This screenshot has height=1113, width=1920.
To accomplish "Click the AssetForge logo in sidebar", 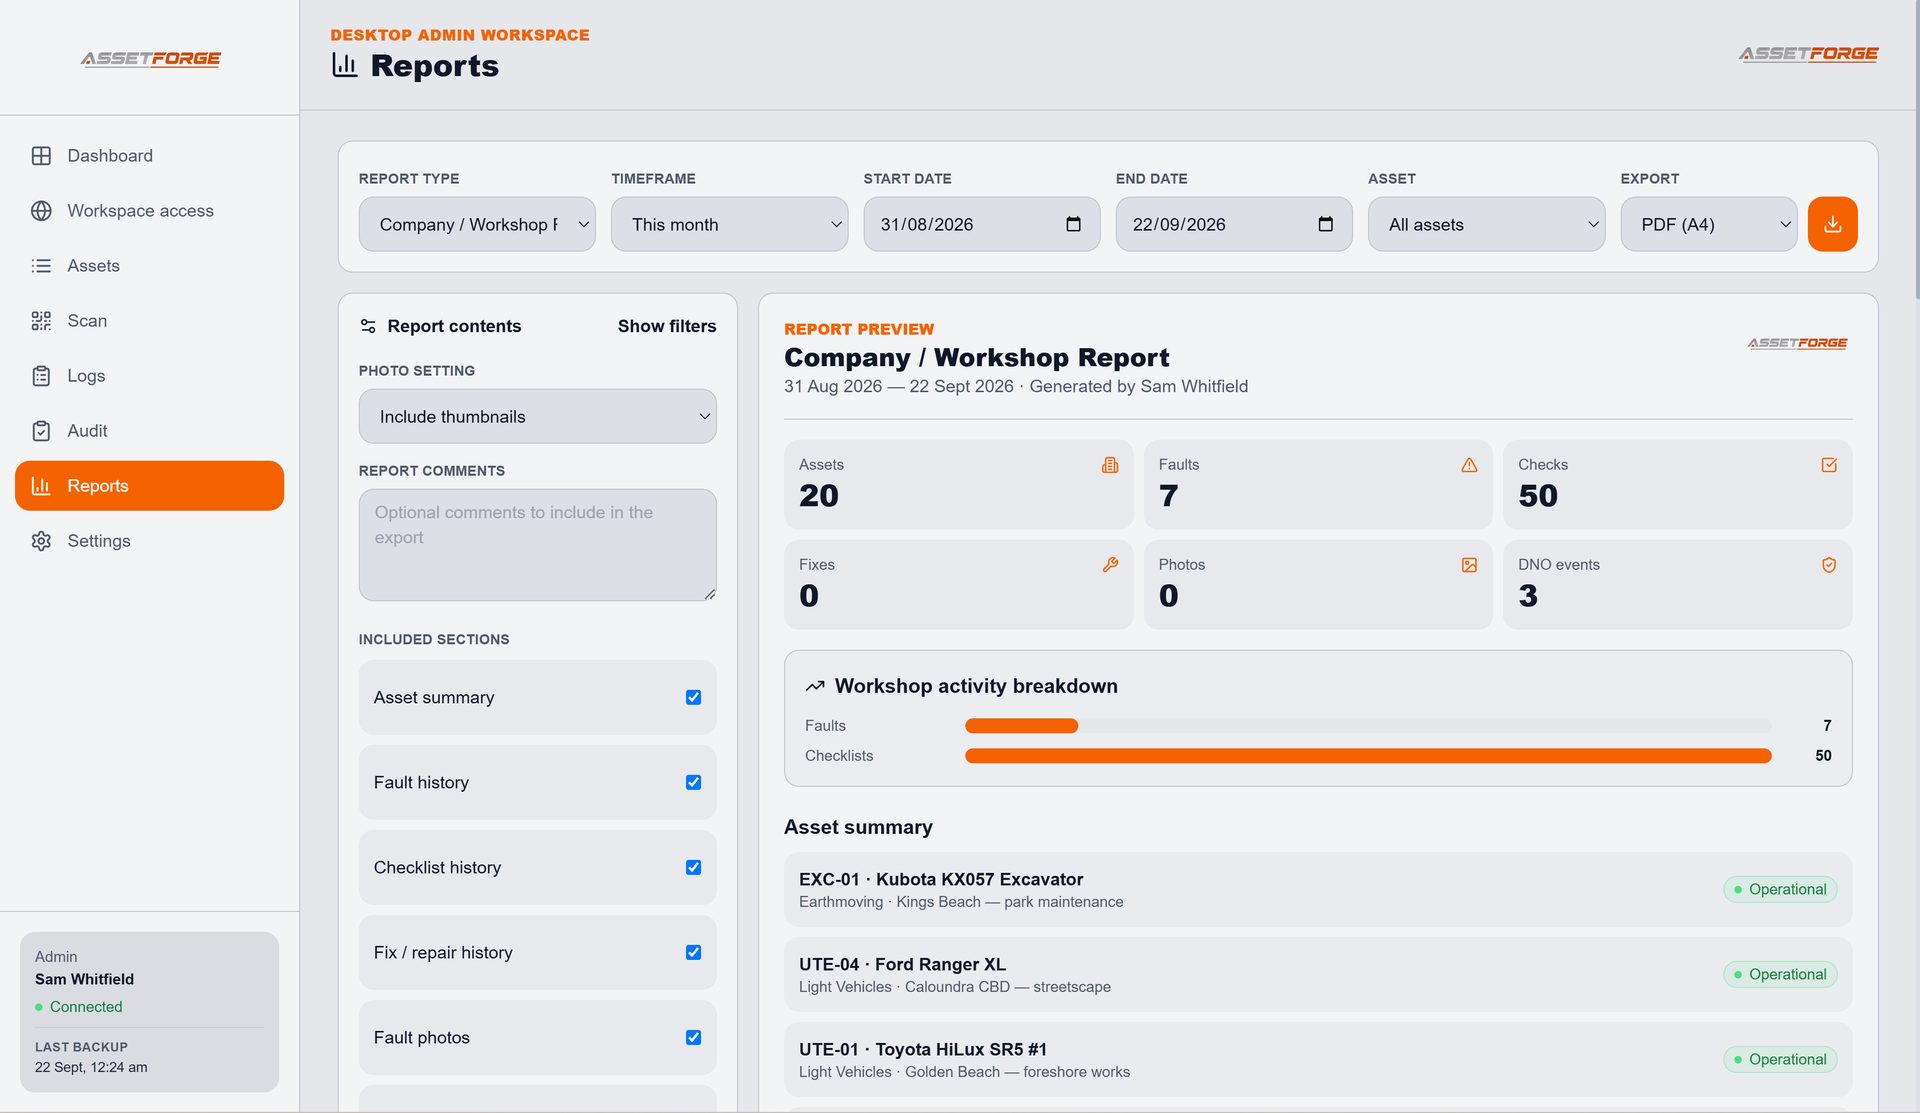I will click(151, 59).
